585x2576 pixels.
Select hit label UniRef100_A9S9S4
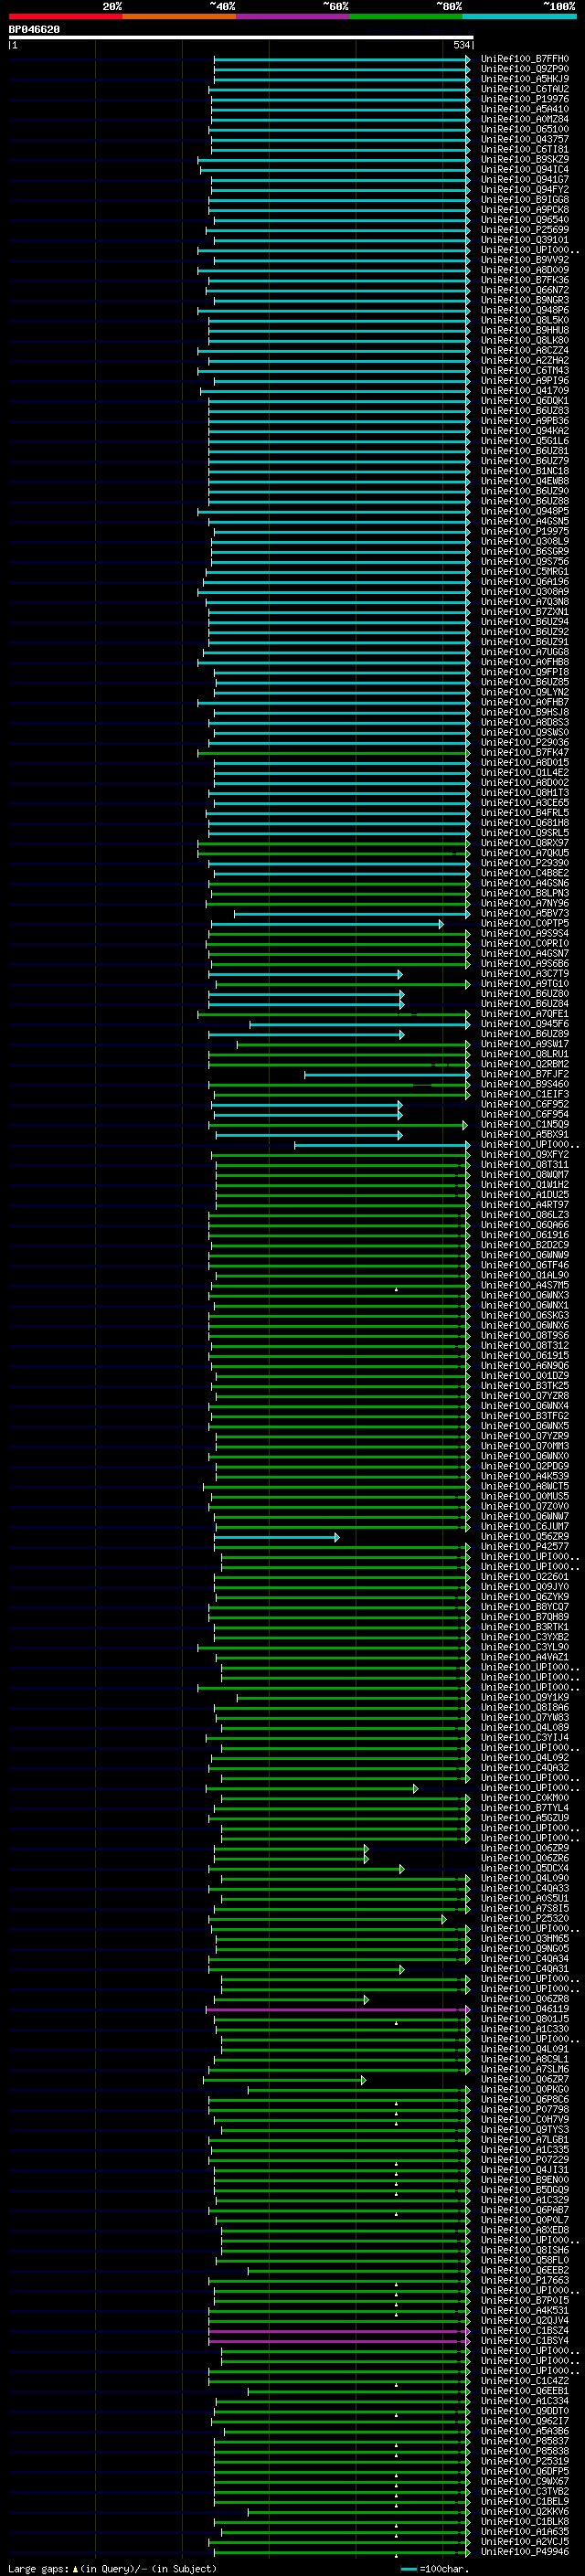click(x=525, y=934)
